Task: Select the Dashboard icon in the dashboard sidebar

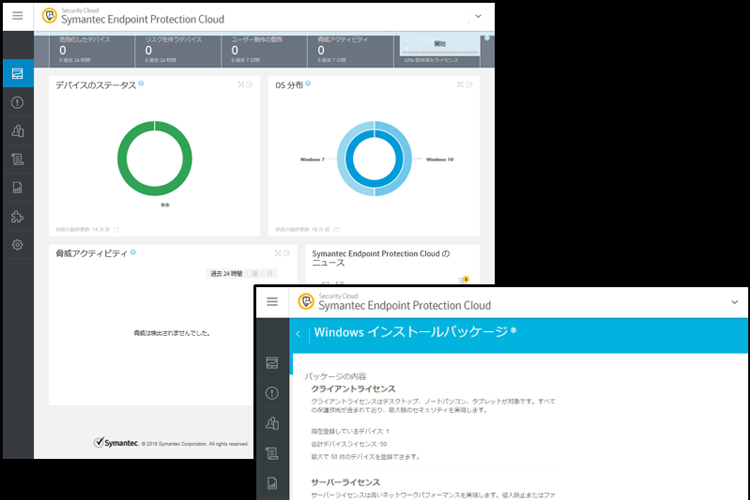Action: (18, 73)
